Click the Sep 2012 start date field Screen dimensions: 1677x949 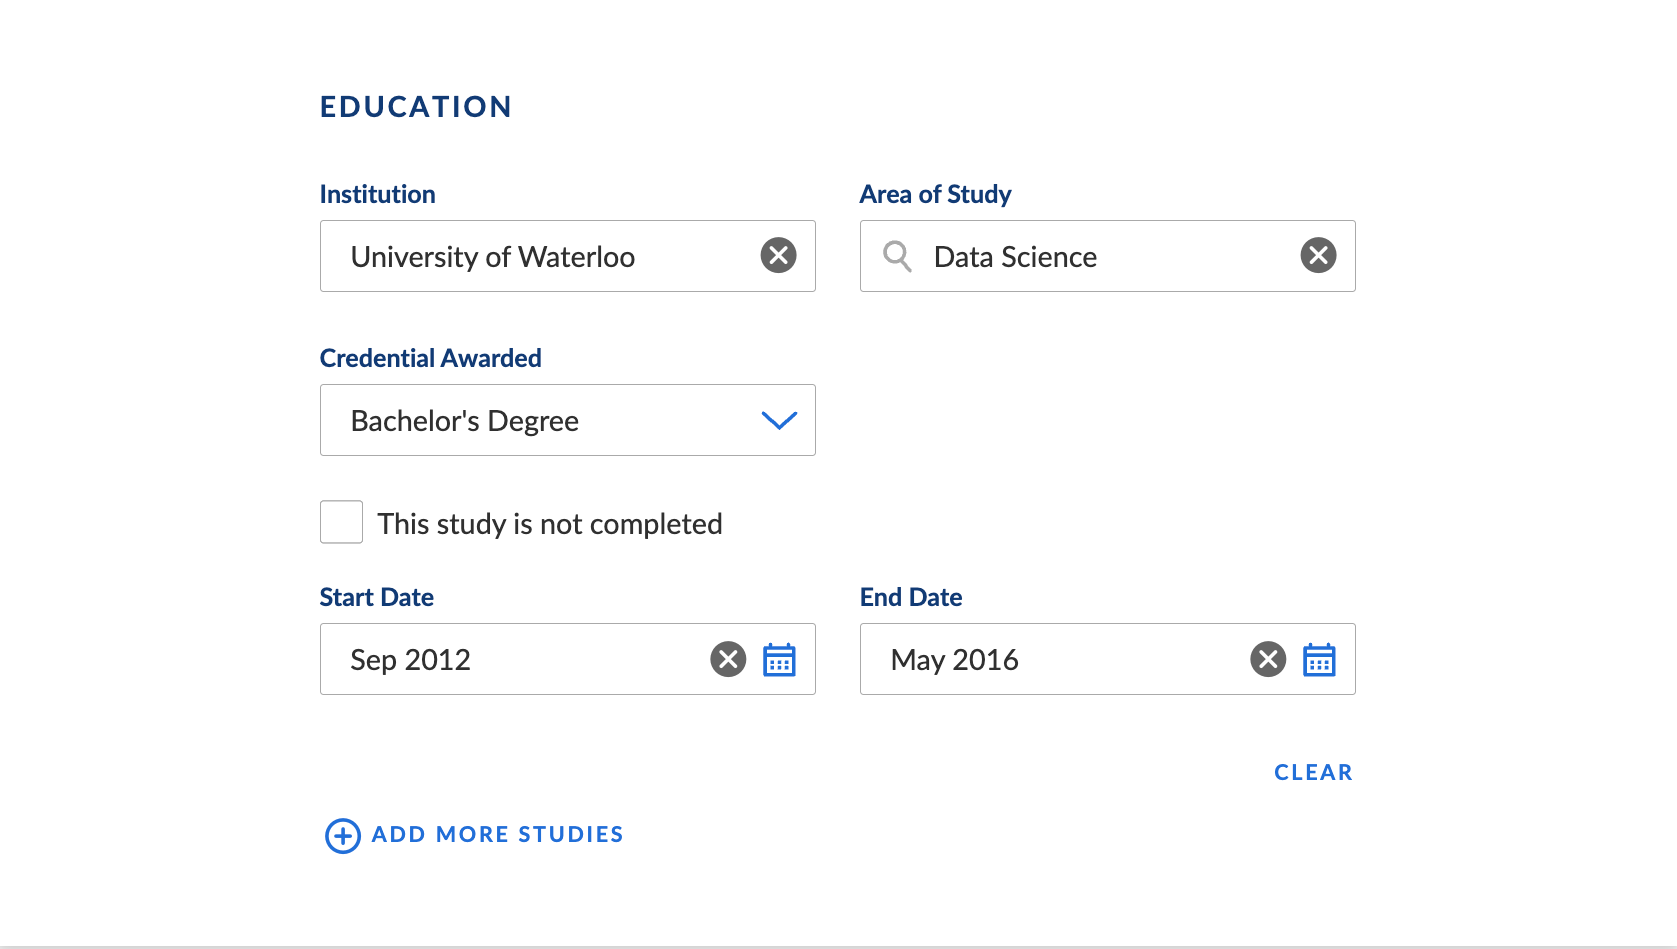[568, 659]
